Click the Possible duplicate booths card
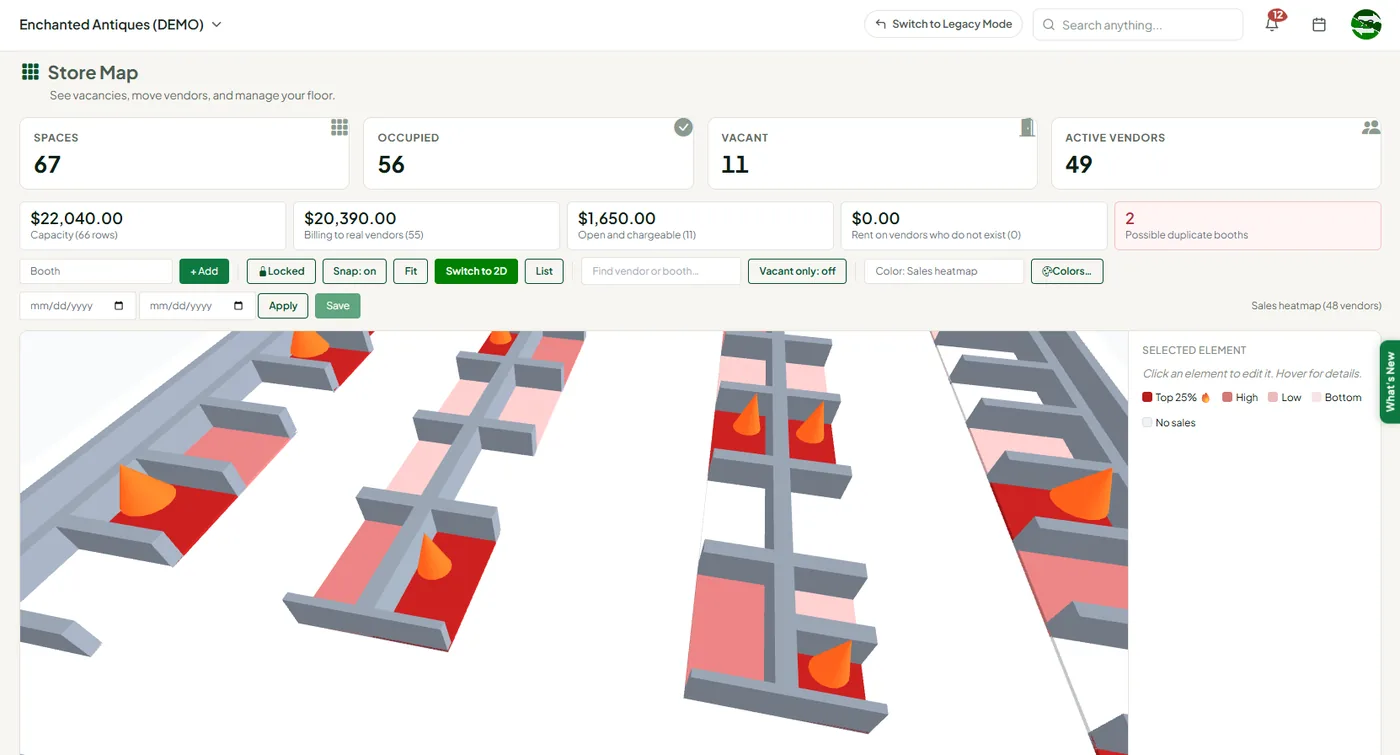 1247,226
